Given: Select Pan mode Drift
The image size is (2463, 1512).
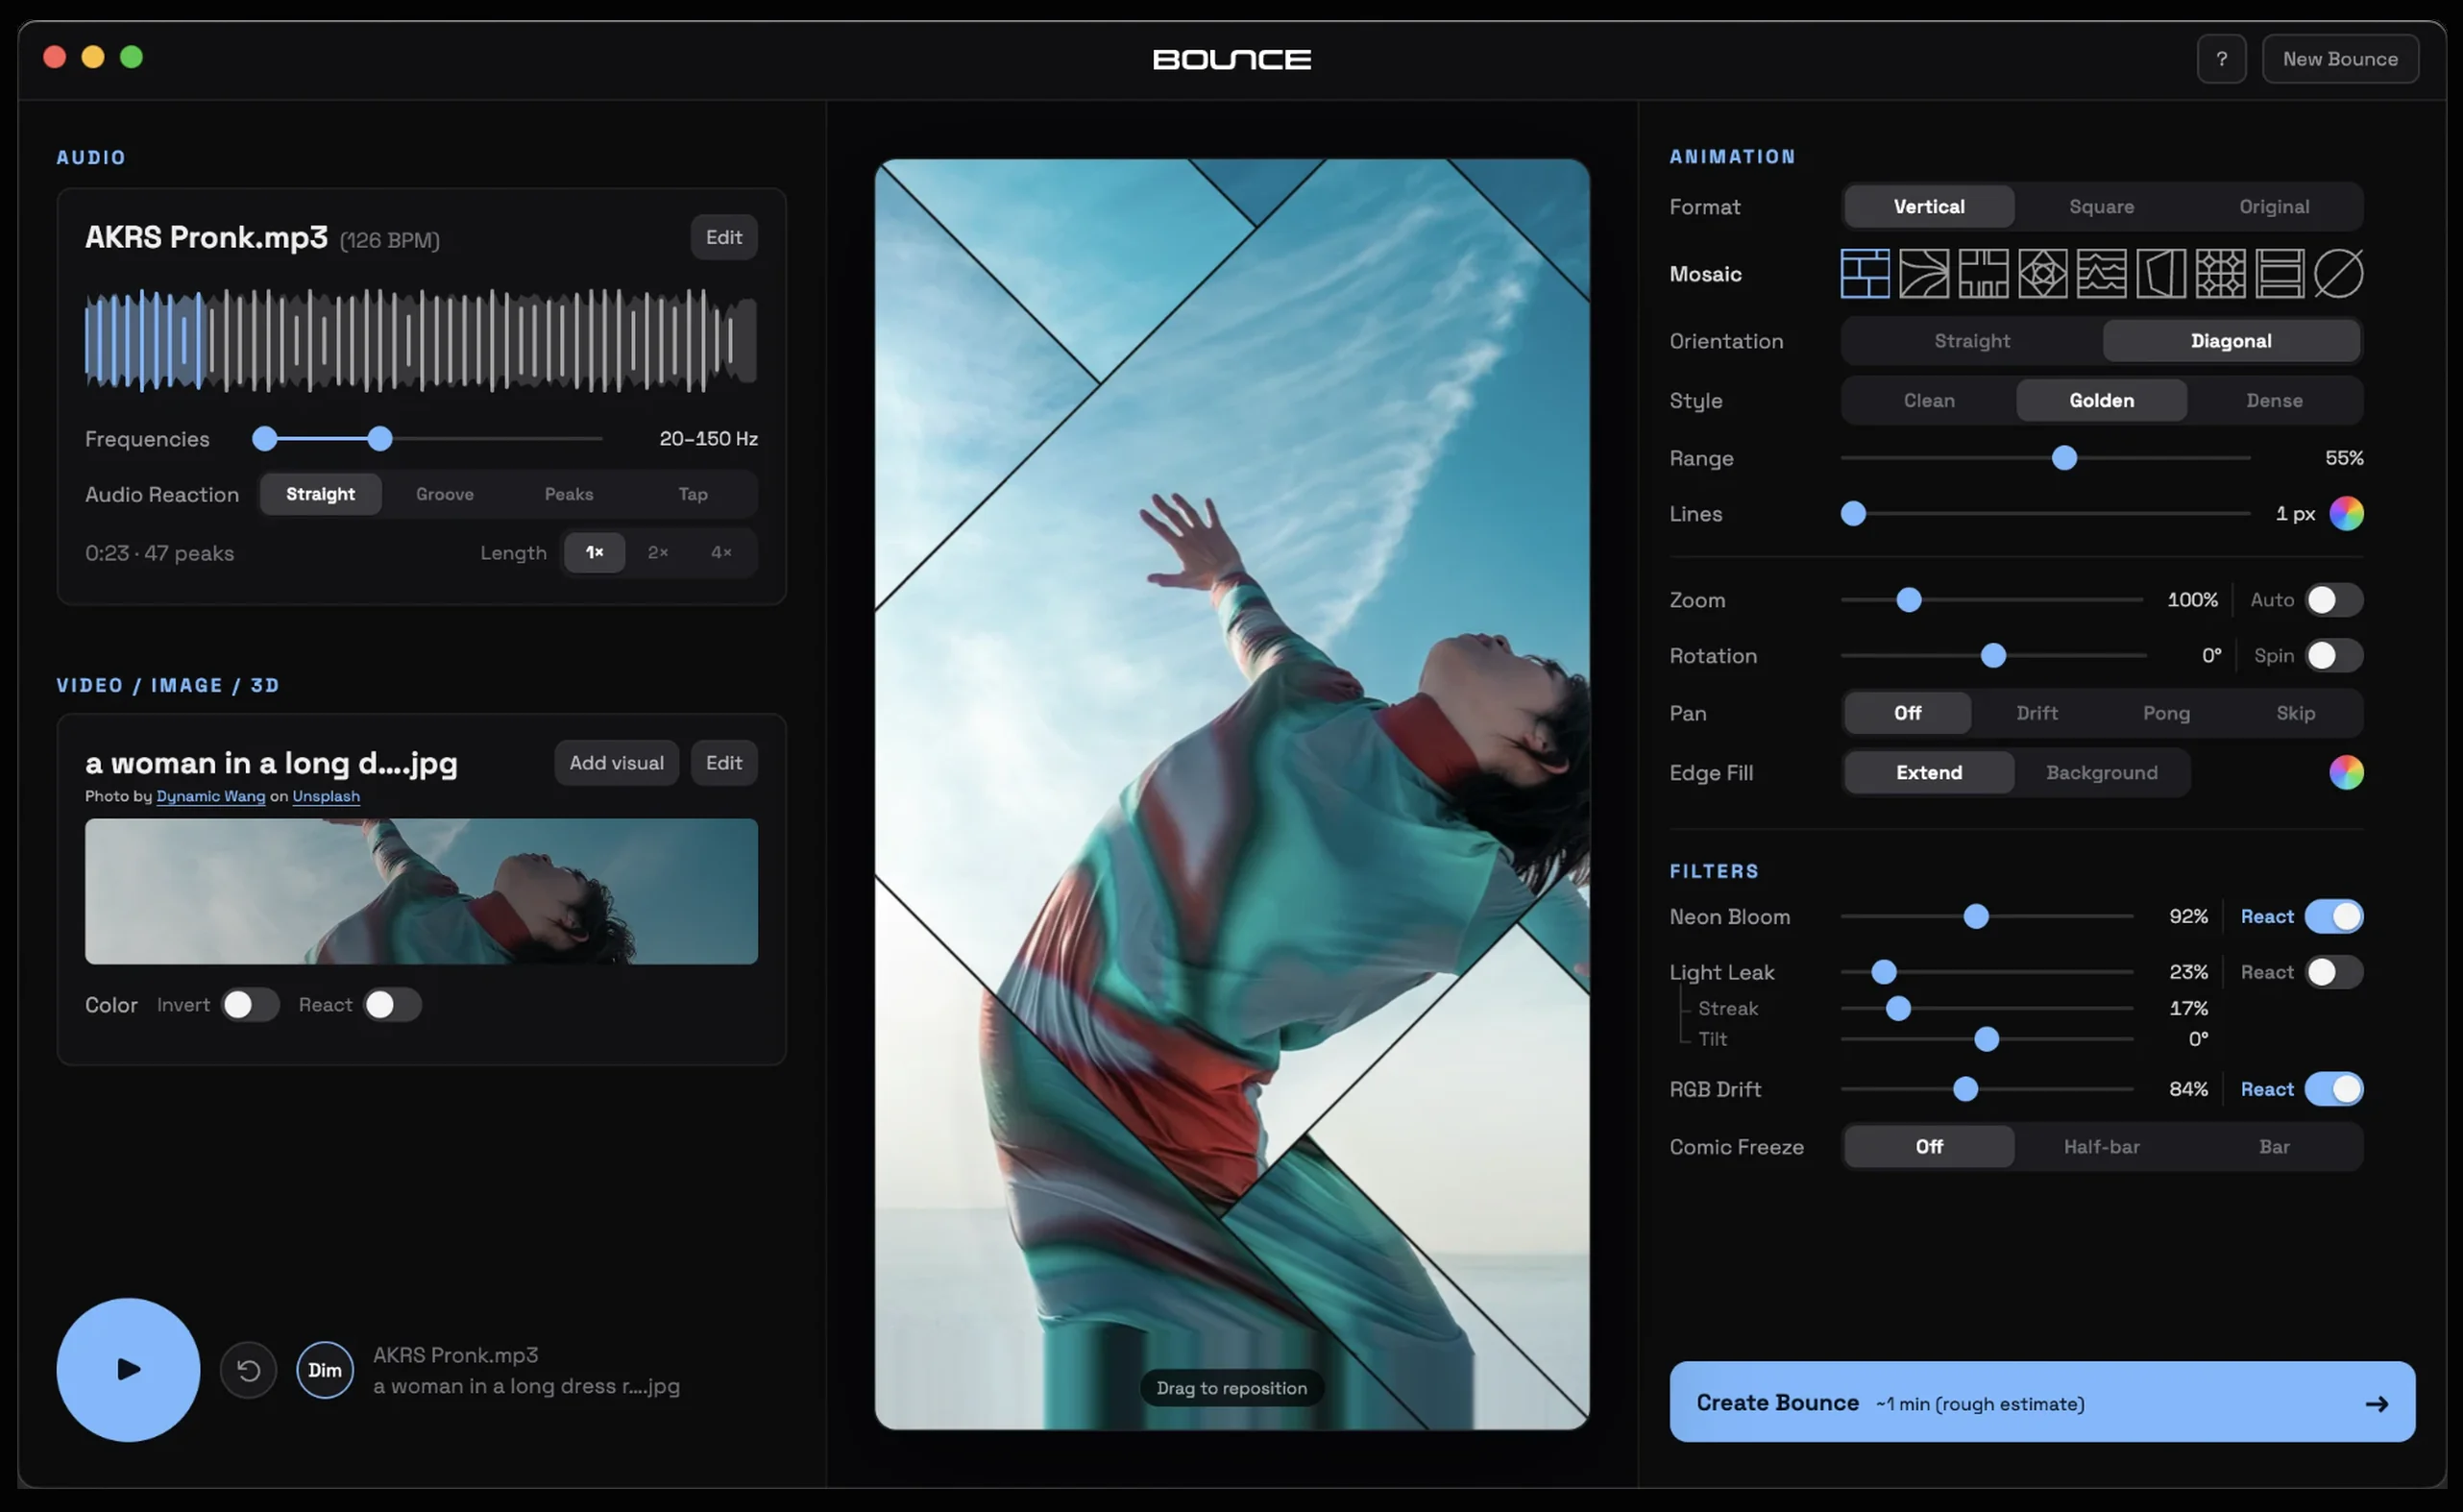Looking at the screenshot, I should point(2036,713).
